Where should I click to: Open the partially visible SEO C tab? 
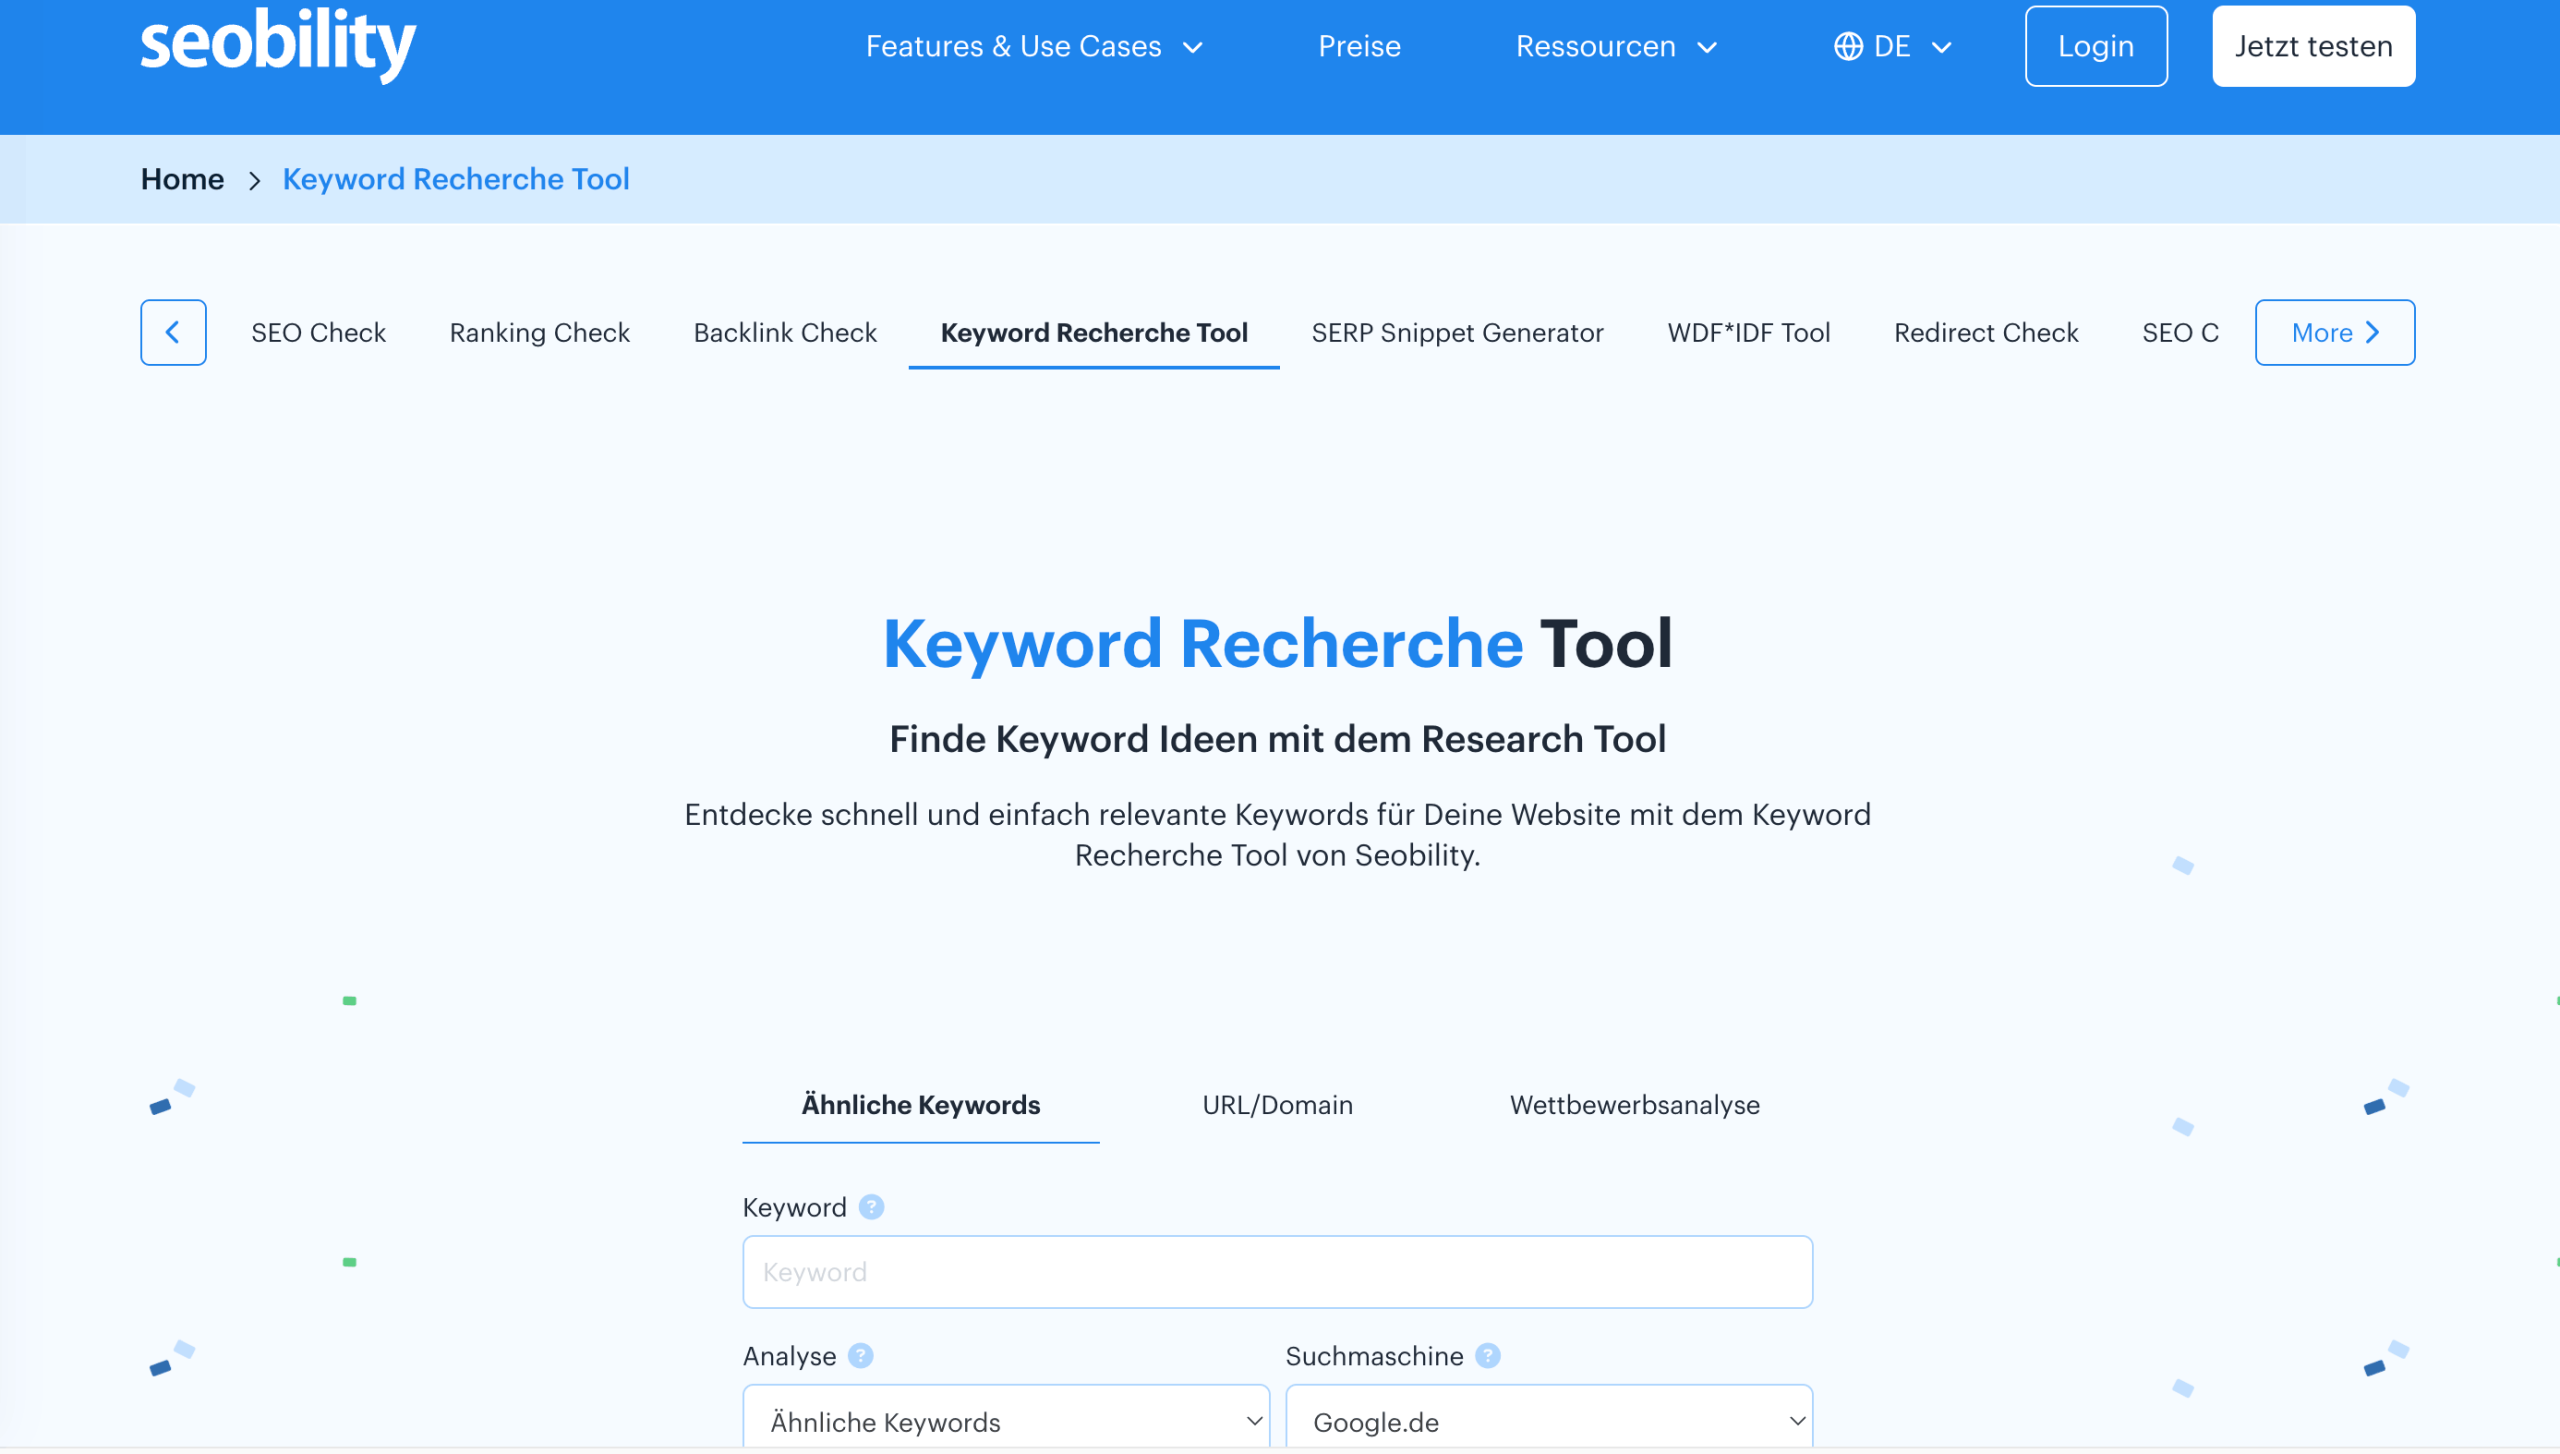coord(2180,333)
